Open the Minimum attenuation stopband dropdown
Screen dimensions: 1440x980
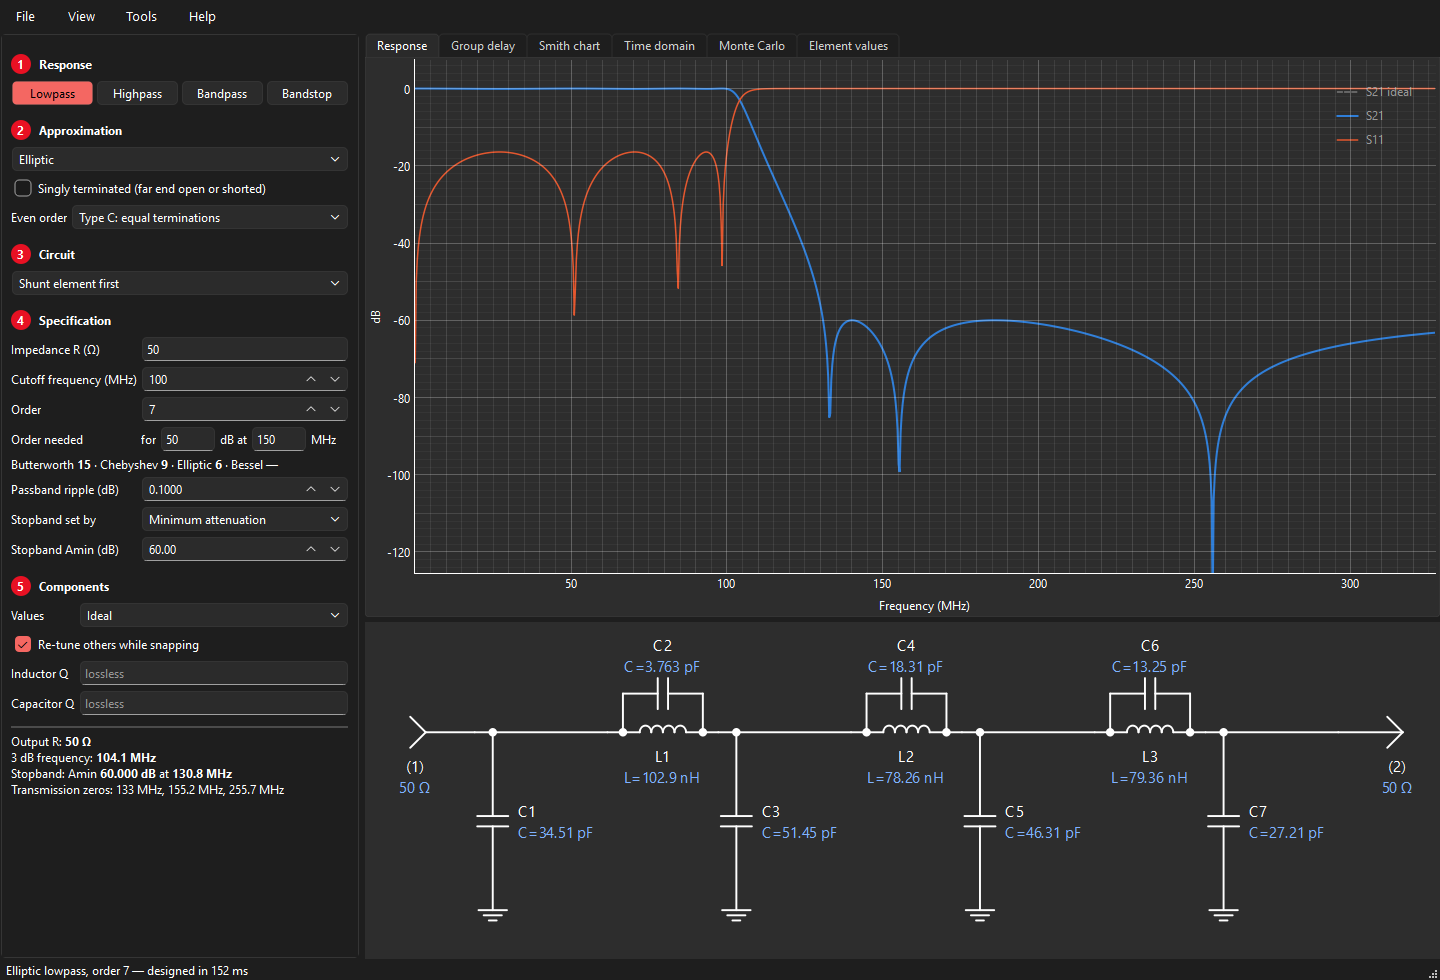(245, 519)
